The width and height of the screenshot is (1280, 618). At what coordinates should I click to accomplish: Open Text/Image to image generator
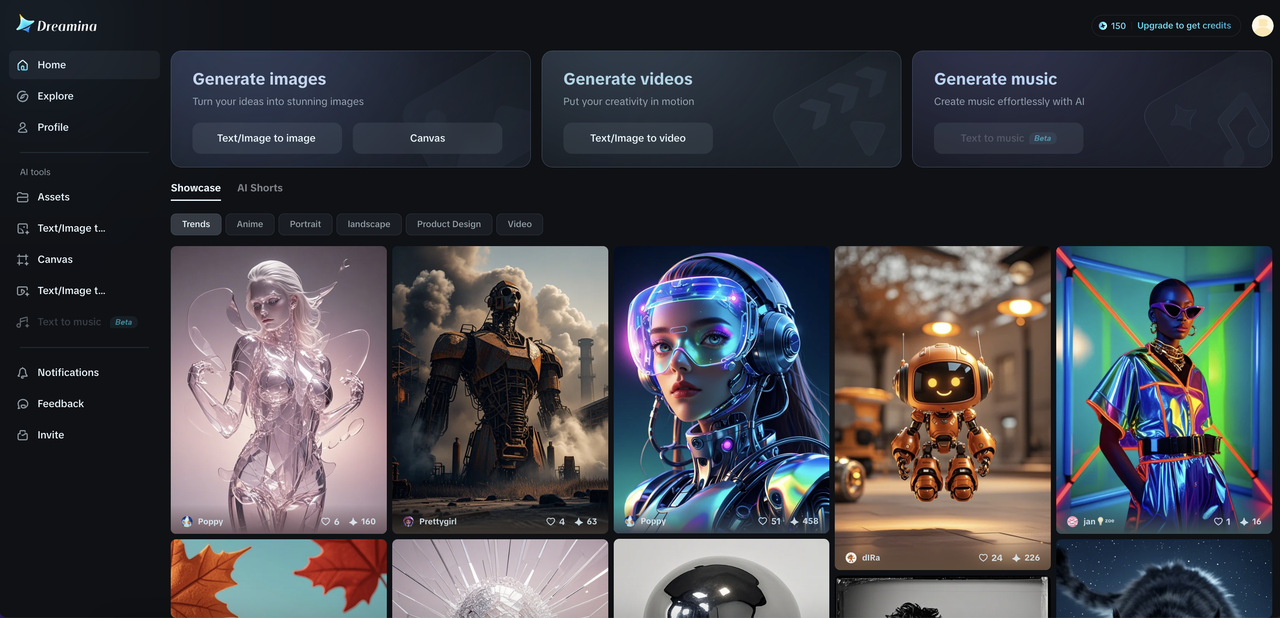[266, 138]
